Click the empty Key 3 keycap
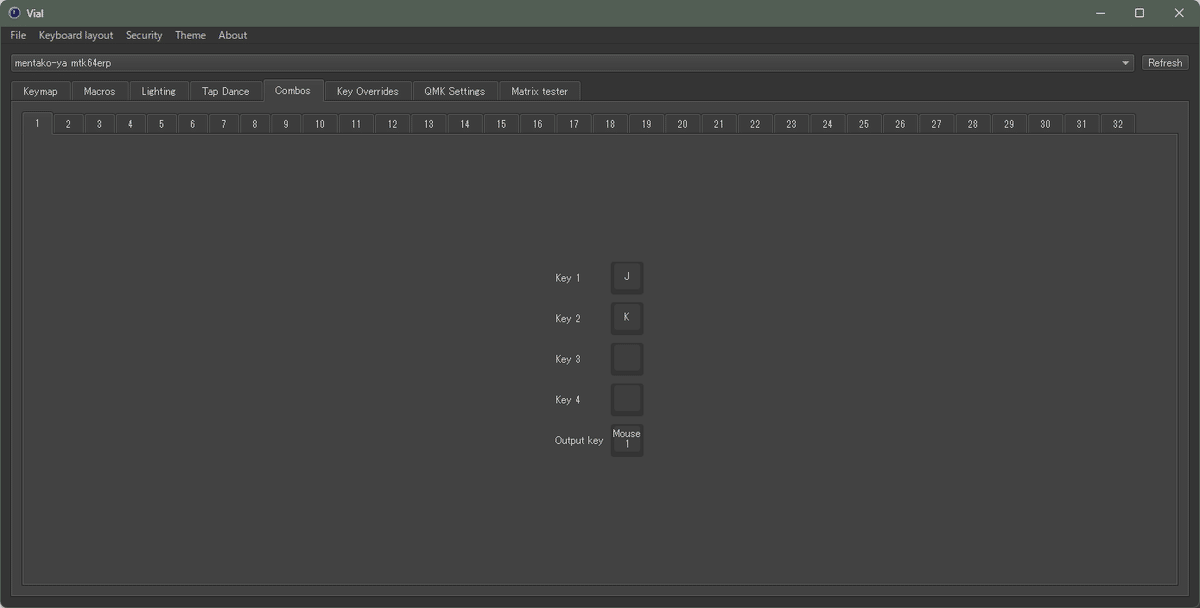1200x608 pixels. 627,359
